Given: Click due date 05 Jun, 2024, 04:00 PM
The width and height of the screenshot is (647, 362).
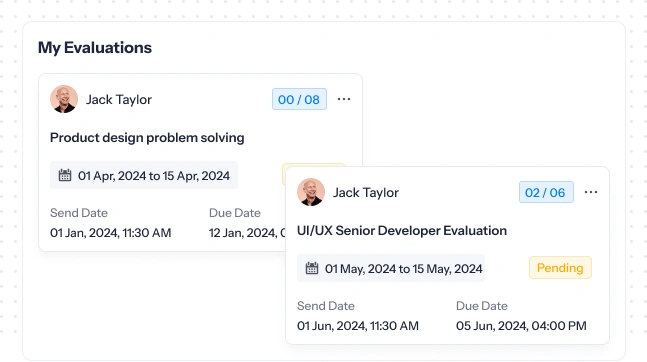Looking at the screenshot, I should (521, 326).
